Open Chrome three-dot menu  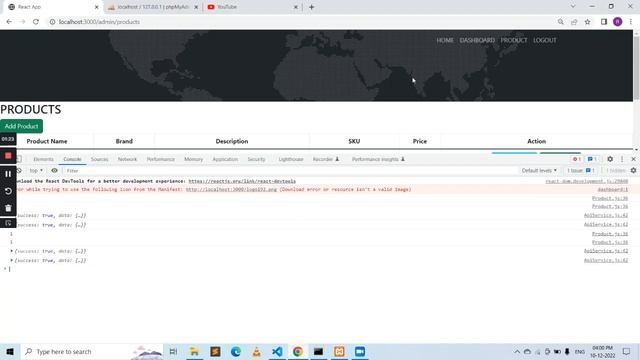(631, 22)
